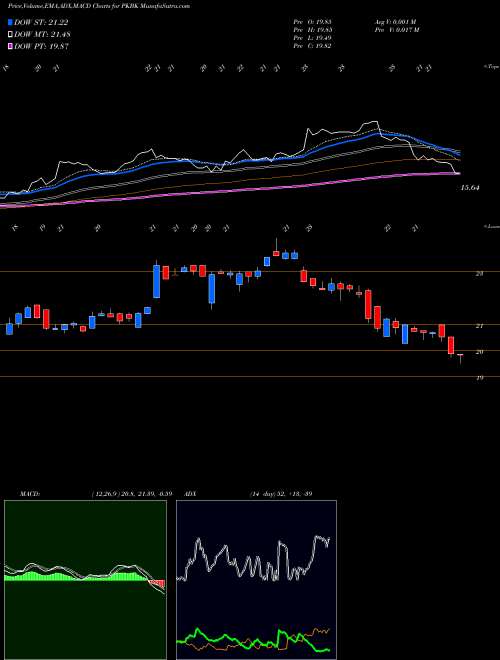Click the magenta DOW PT legend swatch
500x660 pixels.
click(x=11, y=46)
